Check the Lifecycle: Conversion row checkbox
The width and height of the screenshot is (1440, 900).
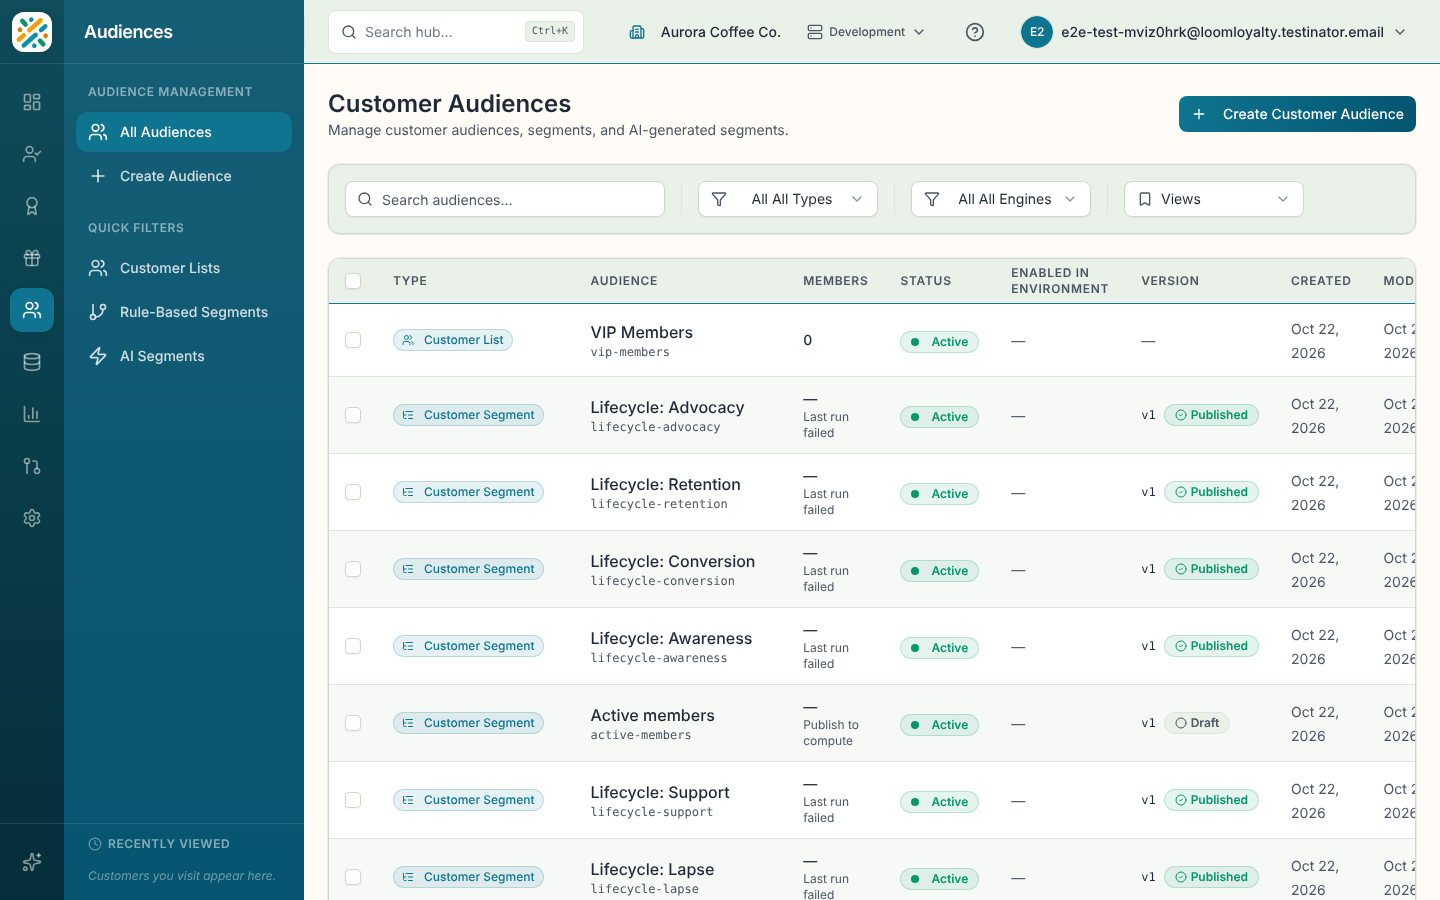click(353, 569)
